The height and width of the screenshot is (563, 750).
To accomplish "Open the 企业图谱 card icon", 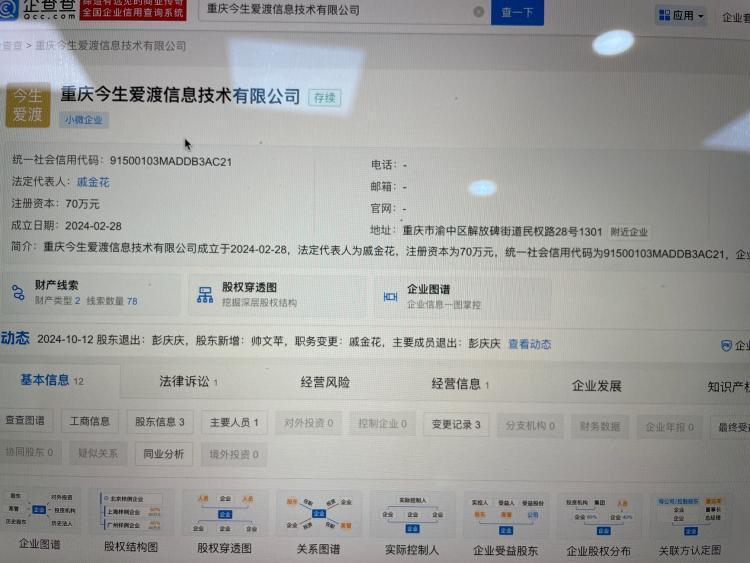I will pos(390,297).
